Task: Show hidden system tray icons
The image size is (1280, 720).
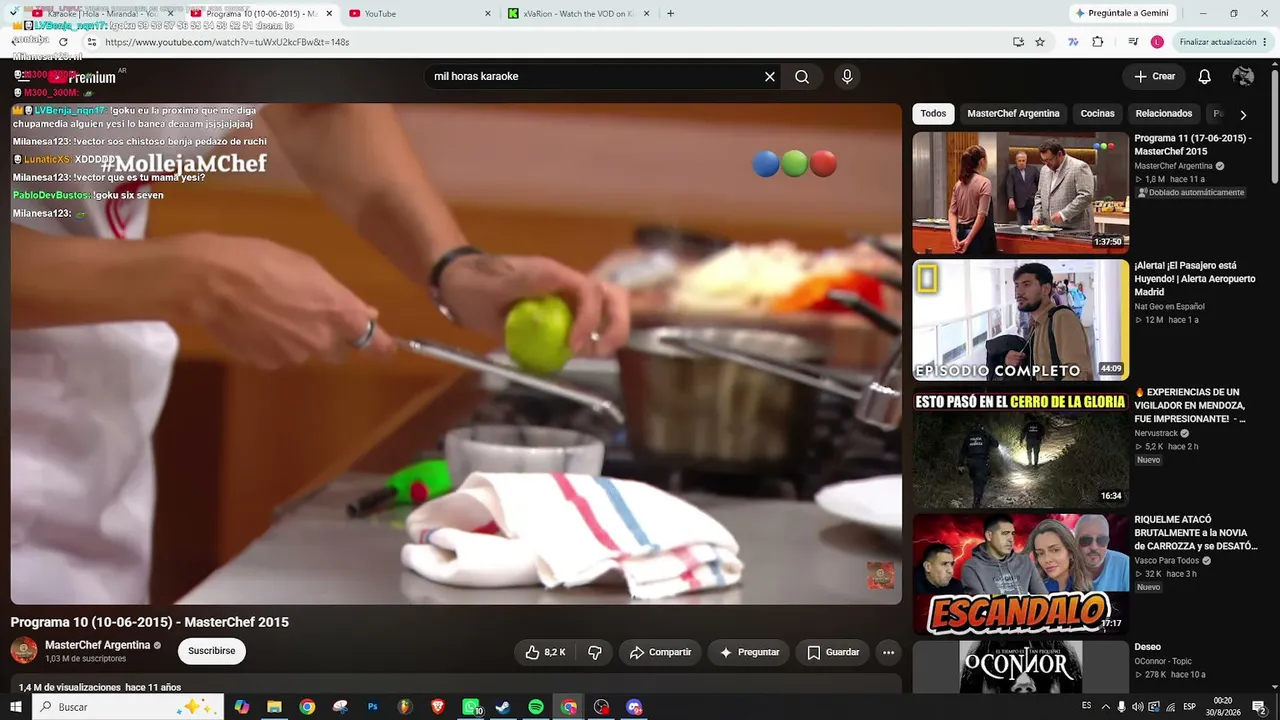Action: tap(1105, 707)
